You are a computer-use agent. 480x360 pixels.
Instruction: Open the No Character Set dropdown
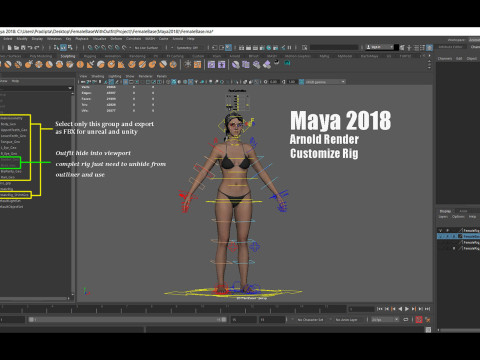click(309, 320)
